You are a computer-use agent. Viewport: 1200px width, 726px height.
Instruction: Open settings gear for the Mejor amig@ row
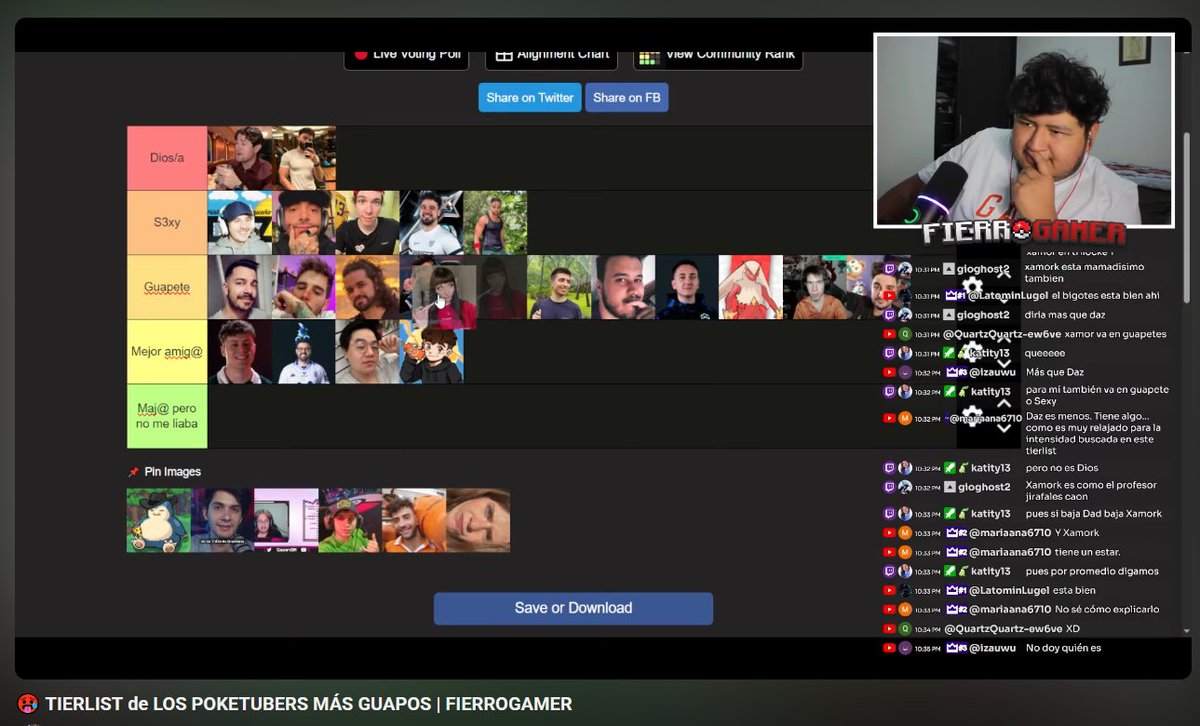972,351
